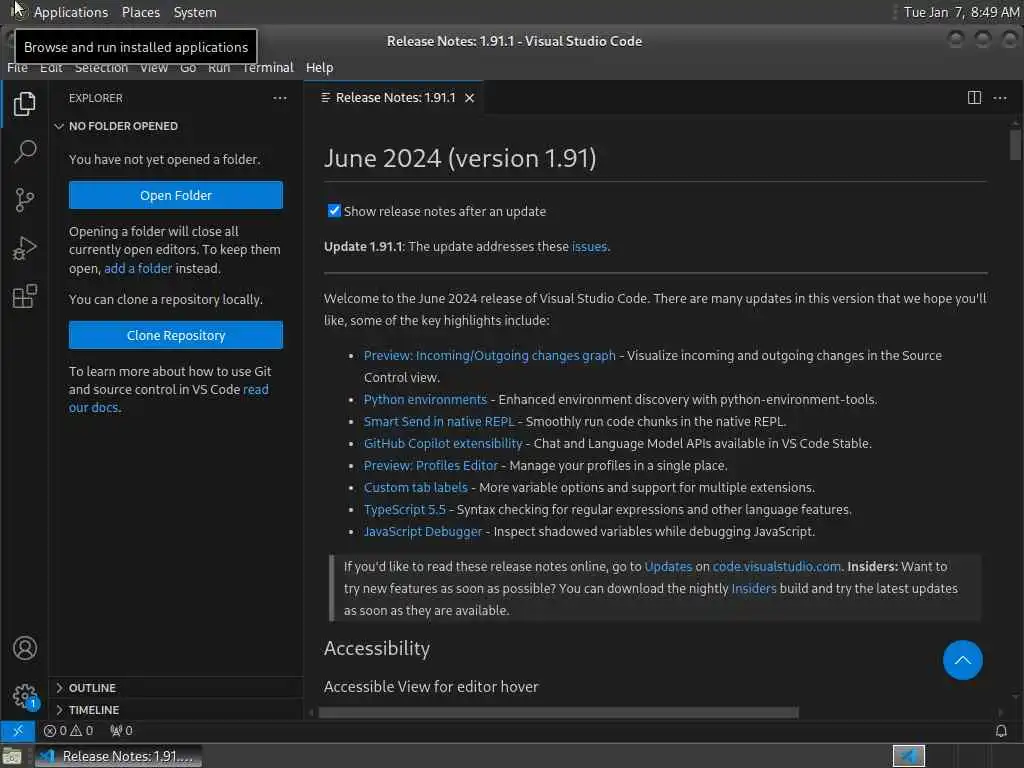Open the Search view icon
This screenshot has height=768, width=1024.
[24, 152]
